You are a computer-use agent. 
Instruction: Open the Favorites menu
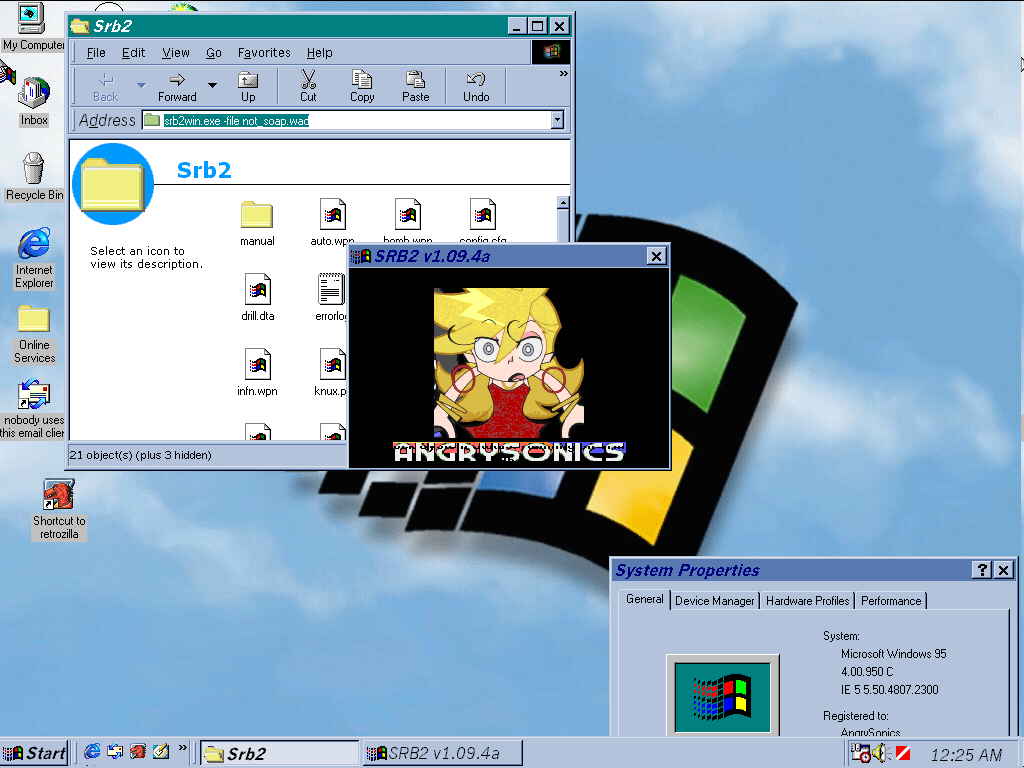[x=264, y=53]
